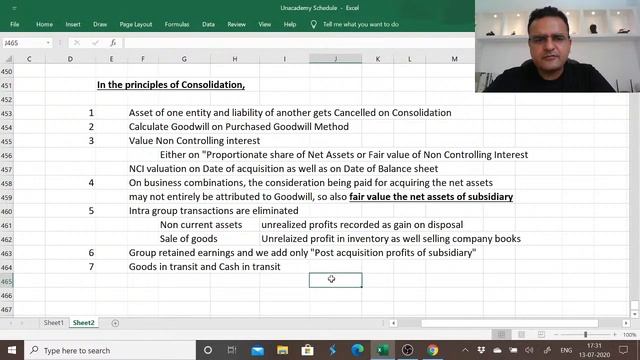640x360 pixels.
Task: Click the horizontal scrollbar right arrow
Action: click(x=626, y=323)
